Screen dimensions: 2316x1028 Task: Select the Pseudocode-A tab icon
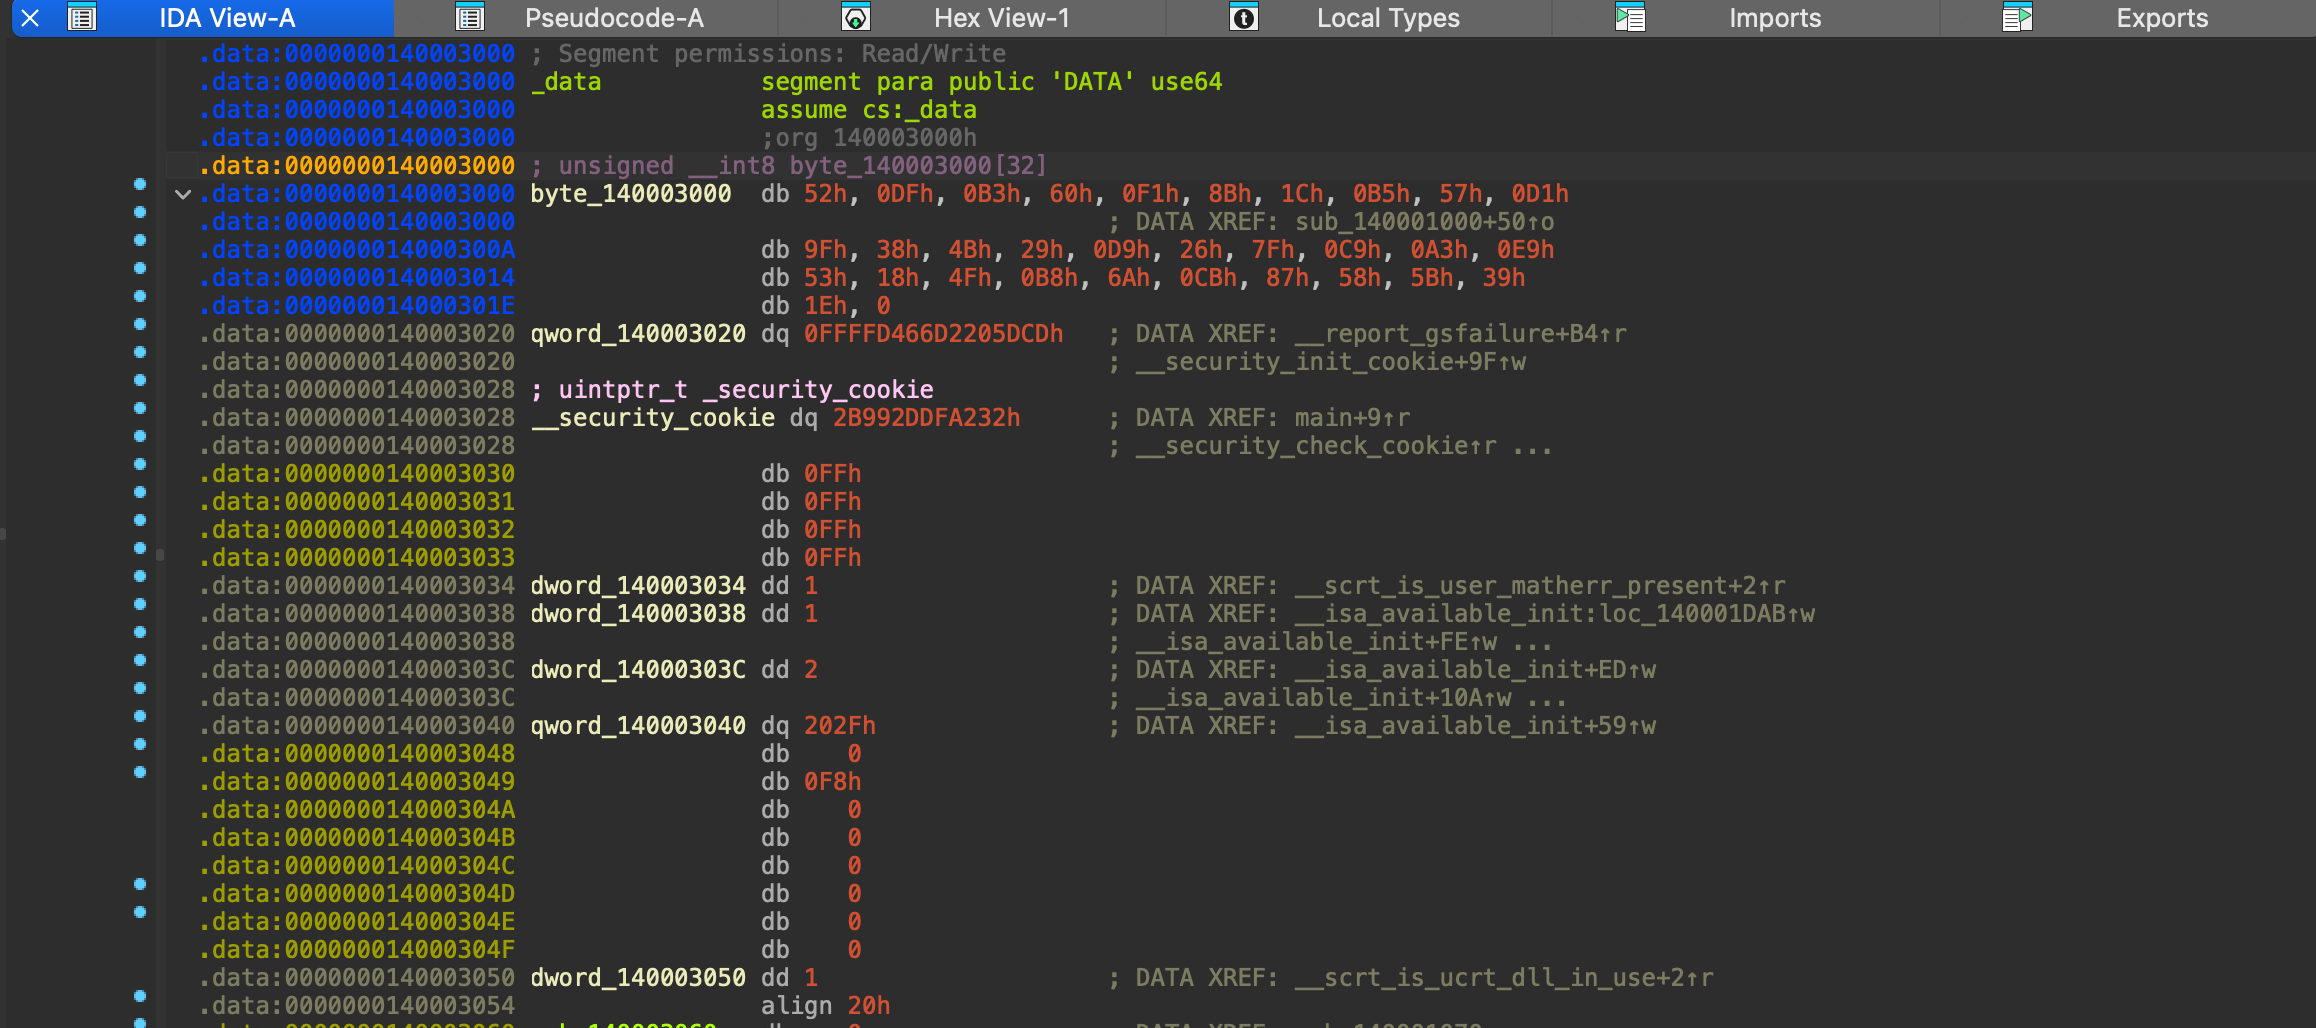[470, 17]
